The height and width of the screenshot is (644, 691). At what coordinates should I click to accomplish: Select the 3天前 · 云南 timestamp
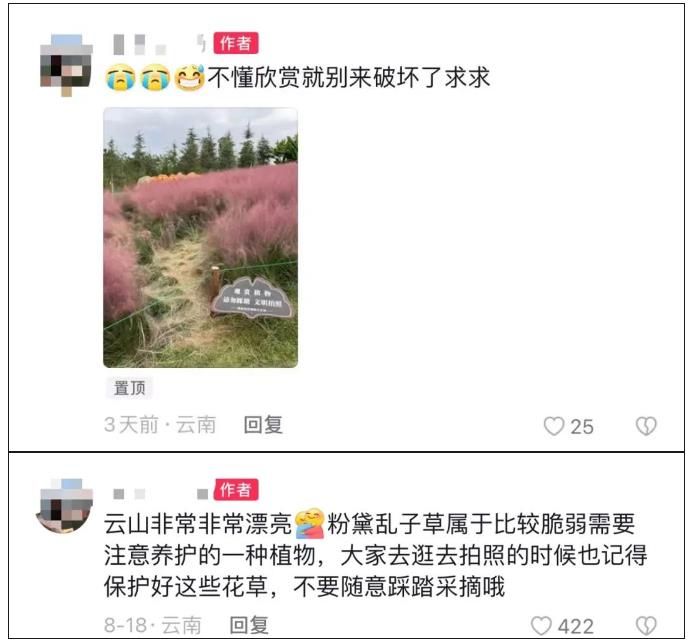160,425
